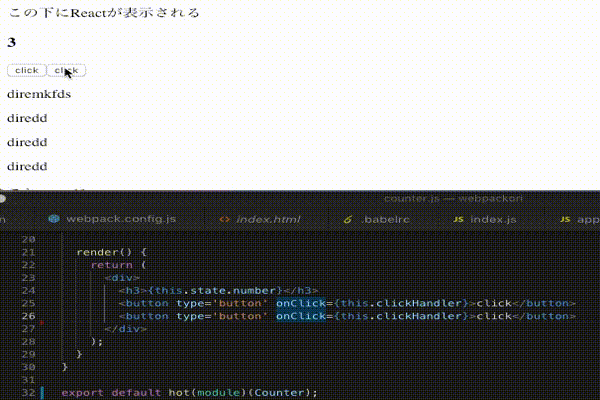Open the index.js editor tab
Screen dimensions: 600x400
click(493, 219)
